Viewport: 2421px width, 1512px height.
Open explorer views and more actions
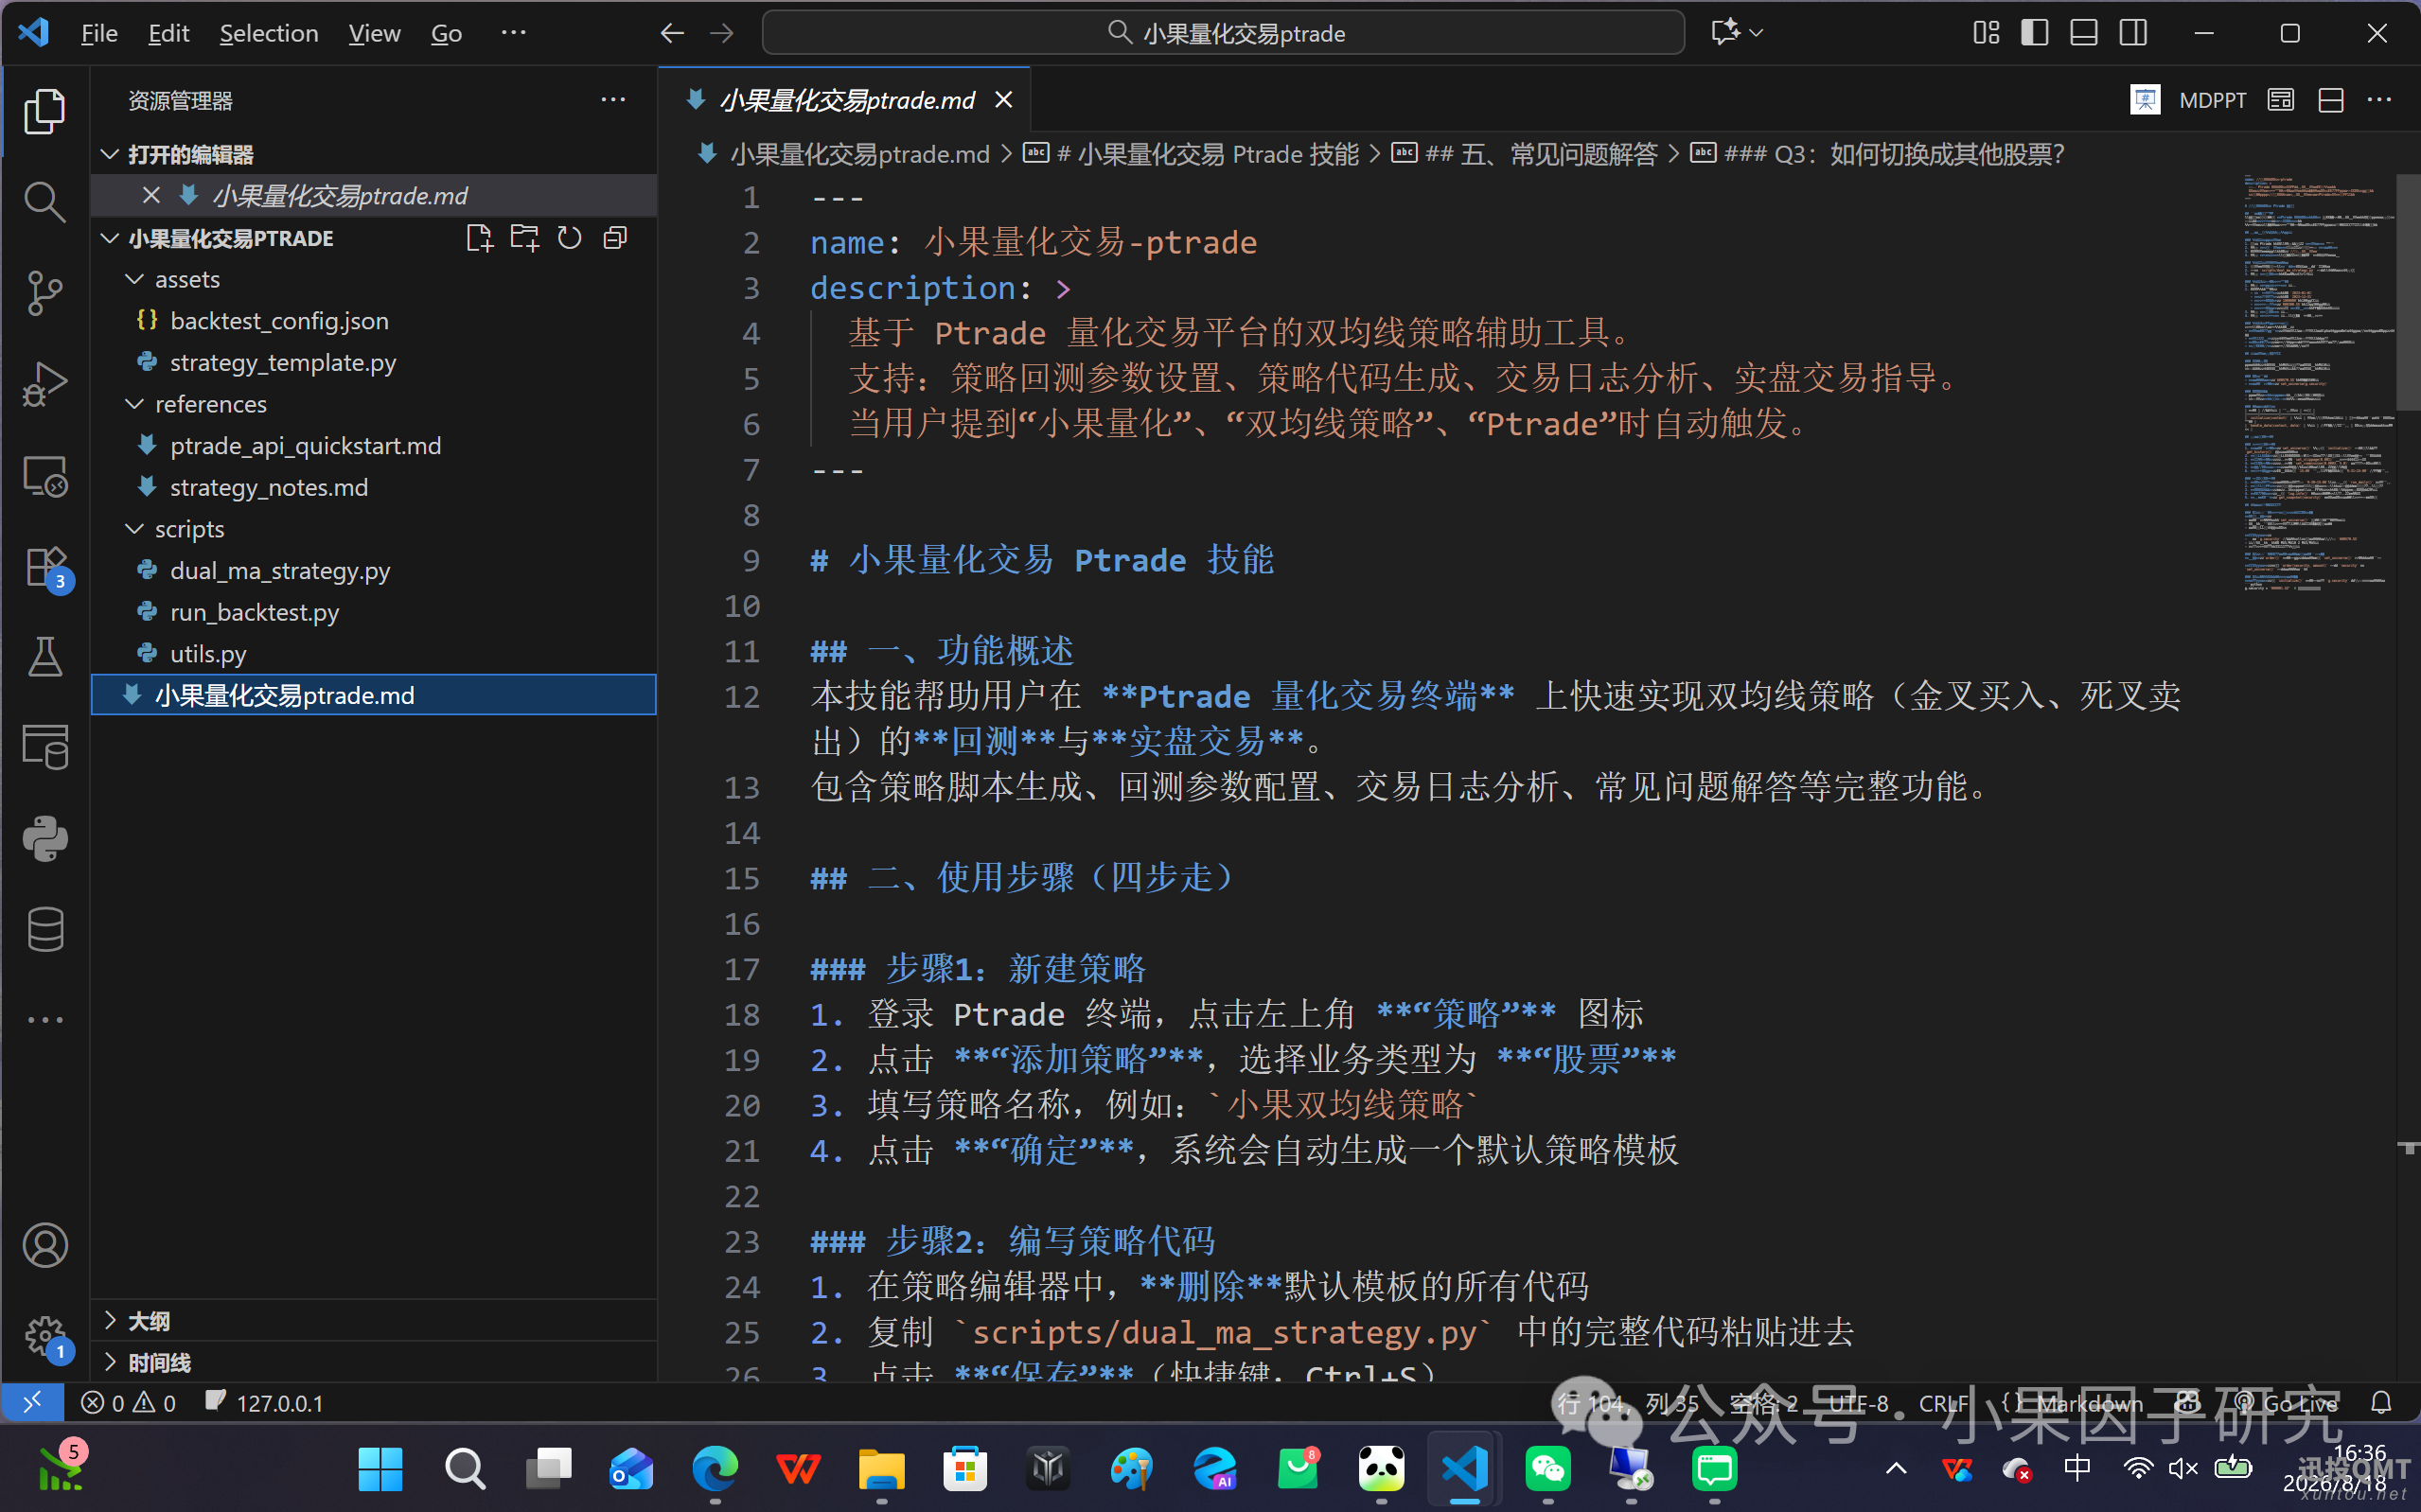pyautogui.click(x=613, y=100)
